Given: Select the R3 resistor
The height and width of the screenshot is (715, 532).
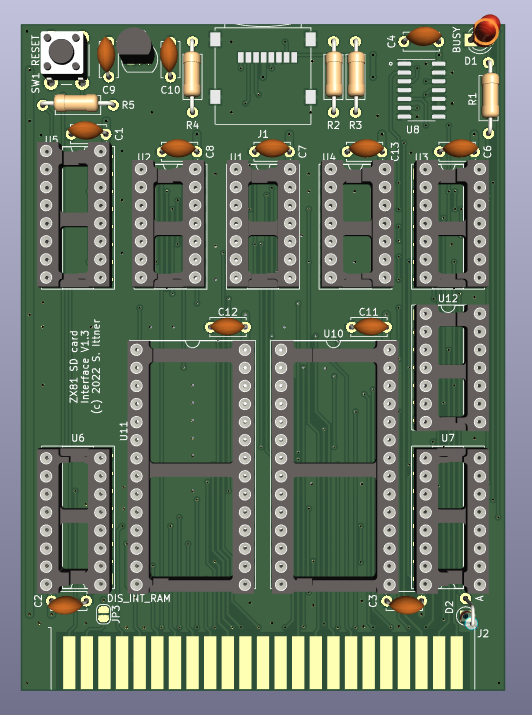Looking at the screenshot, I should 356,74.
